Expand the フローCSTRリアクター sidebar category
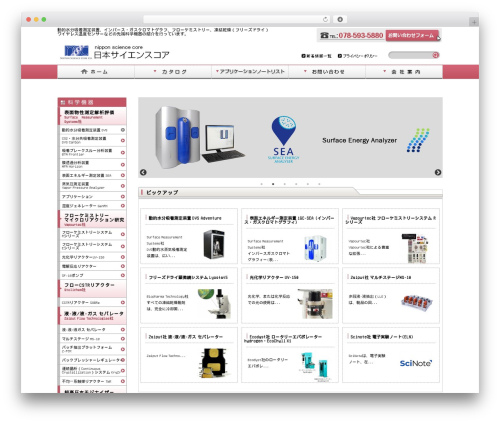 [92, 288]
